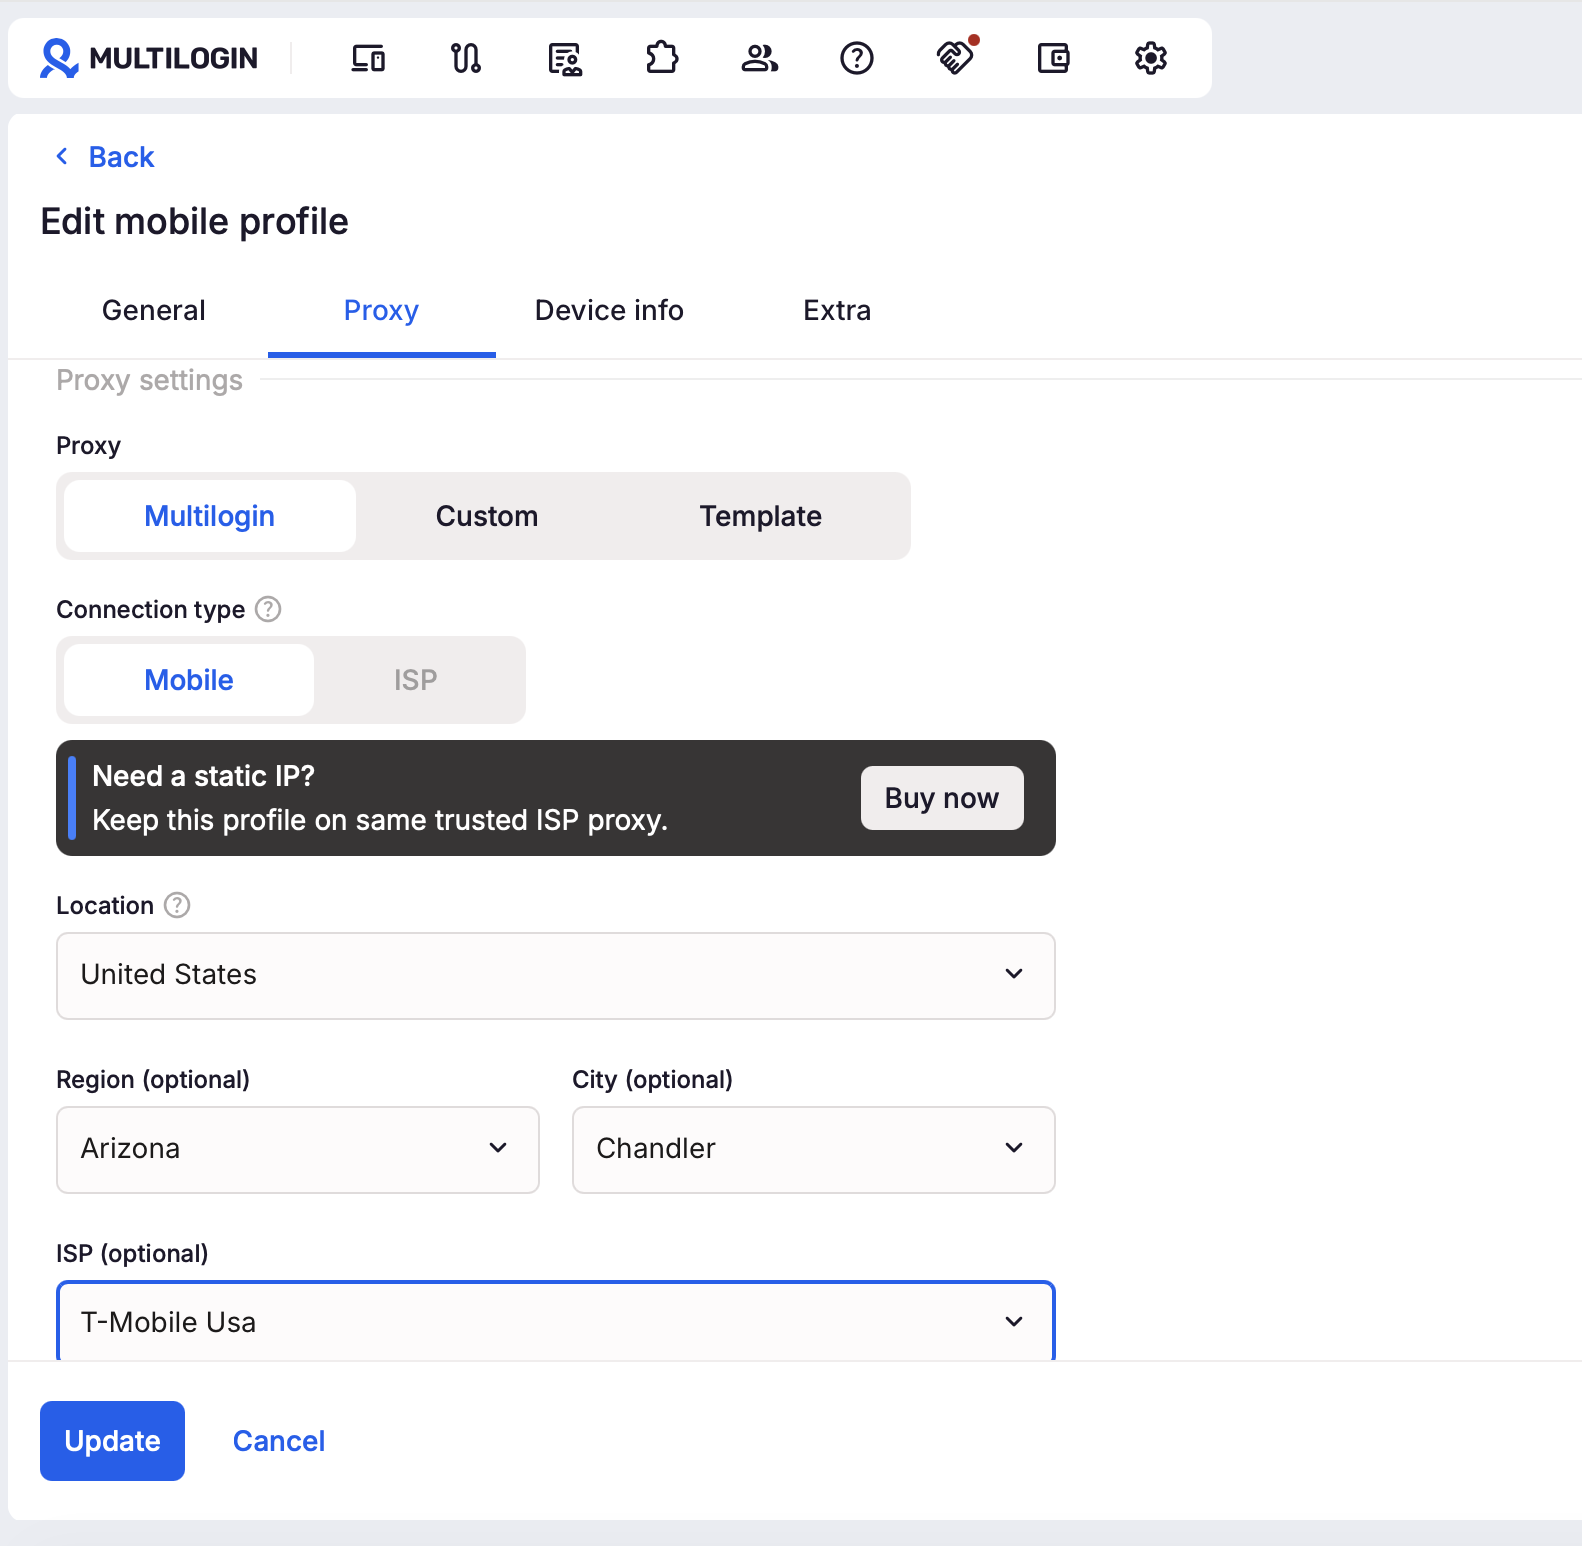Choose Multilogin proxy option

(x=210, y=516)
